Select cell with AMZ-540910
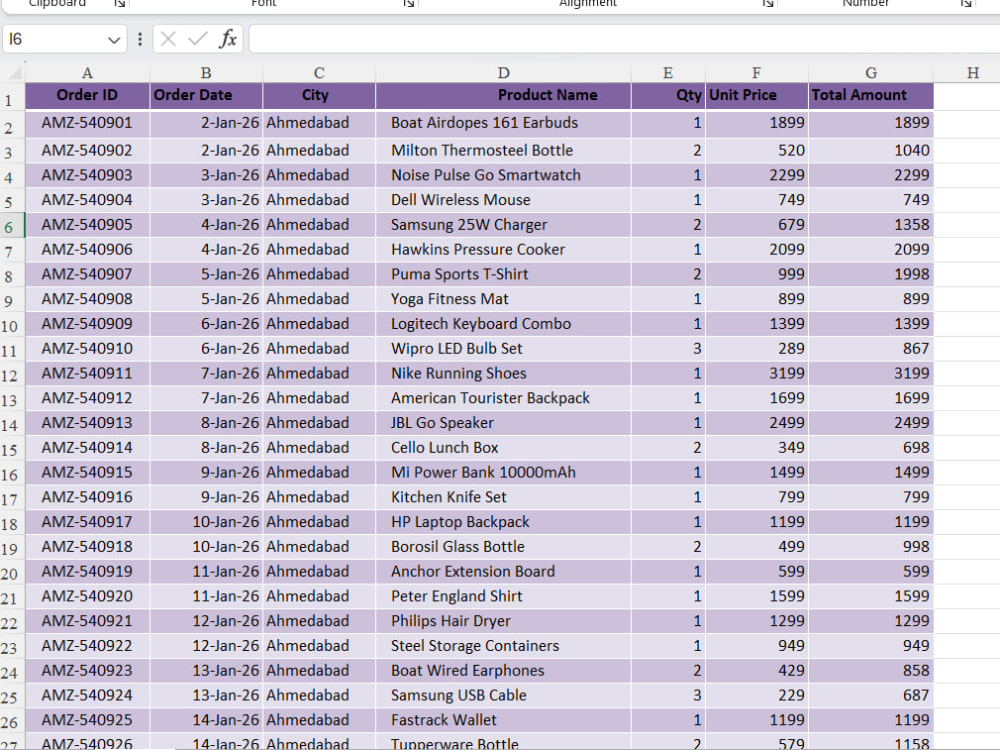 (x=87, y=349)
